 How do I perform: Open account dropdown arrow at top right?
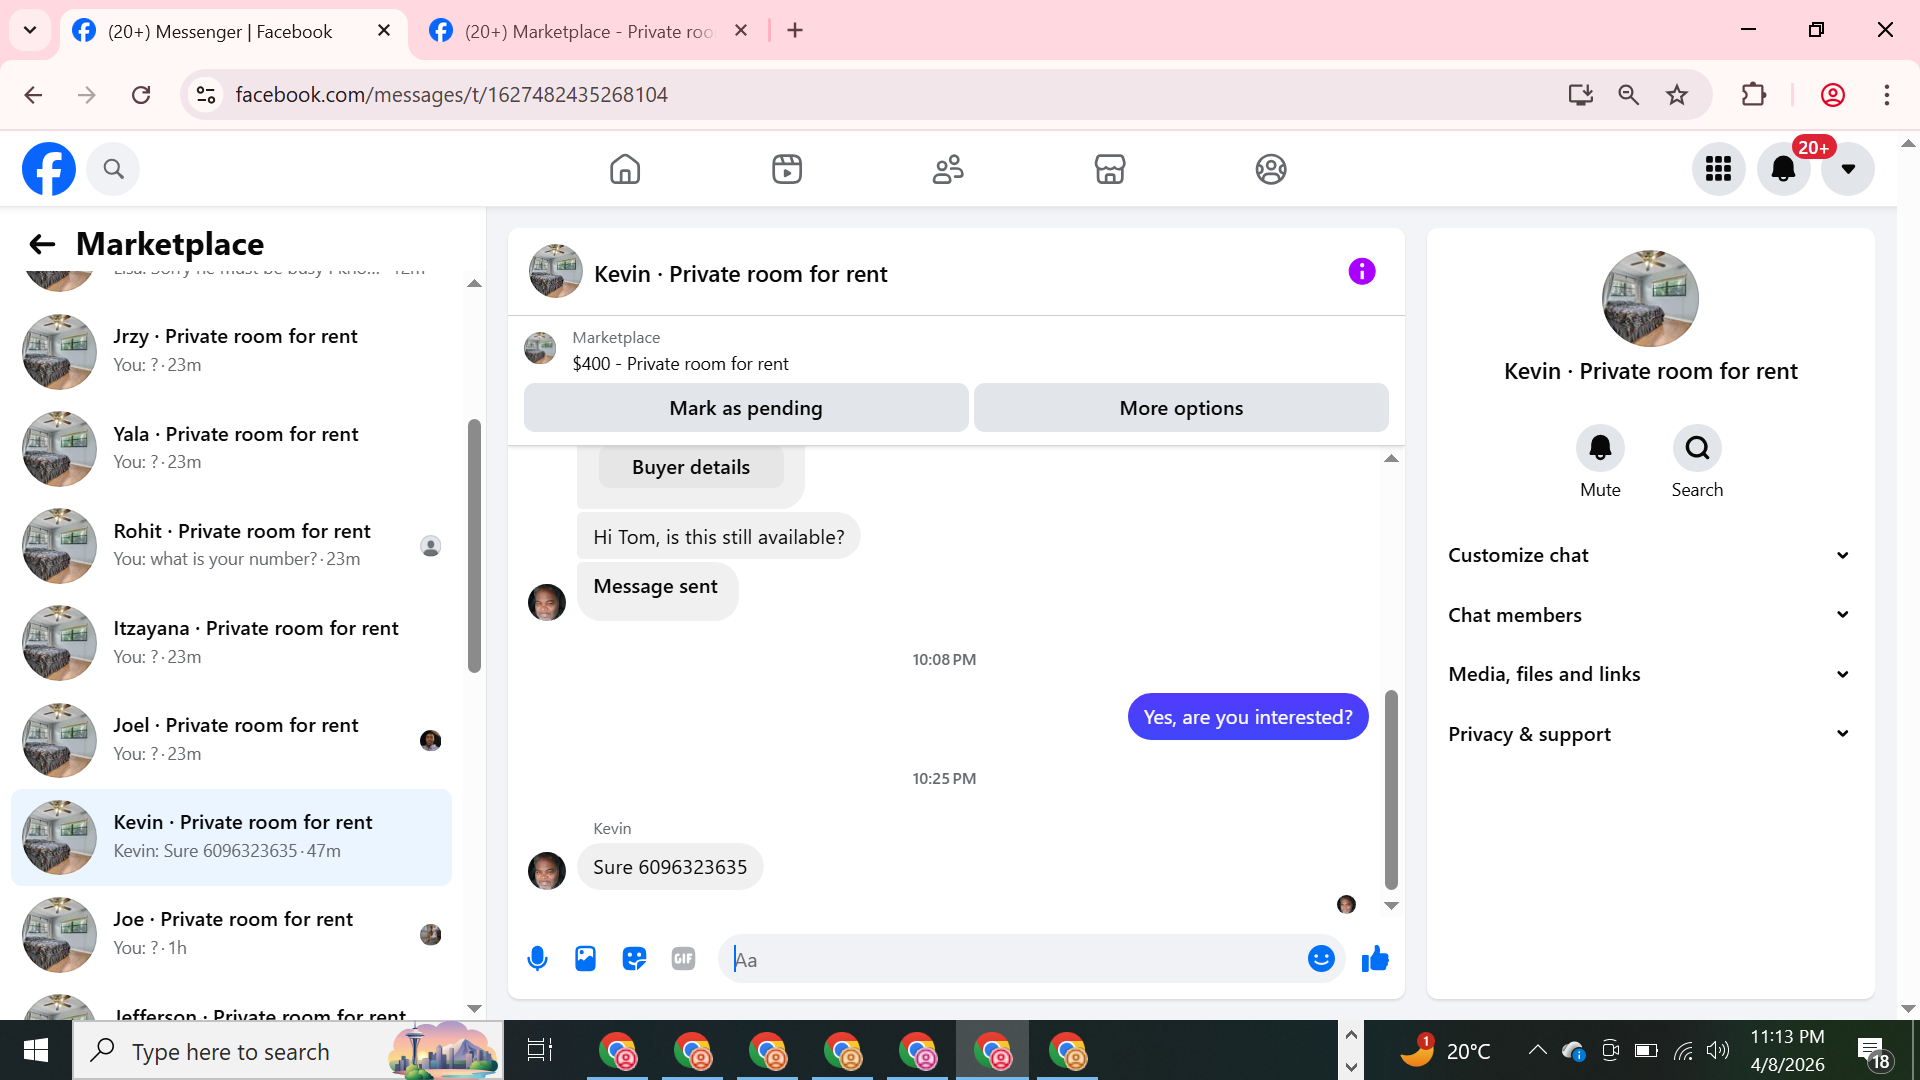[1848, 169]
